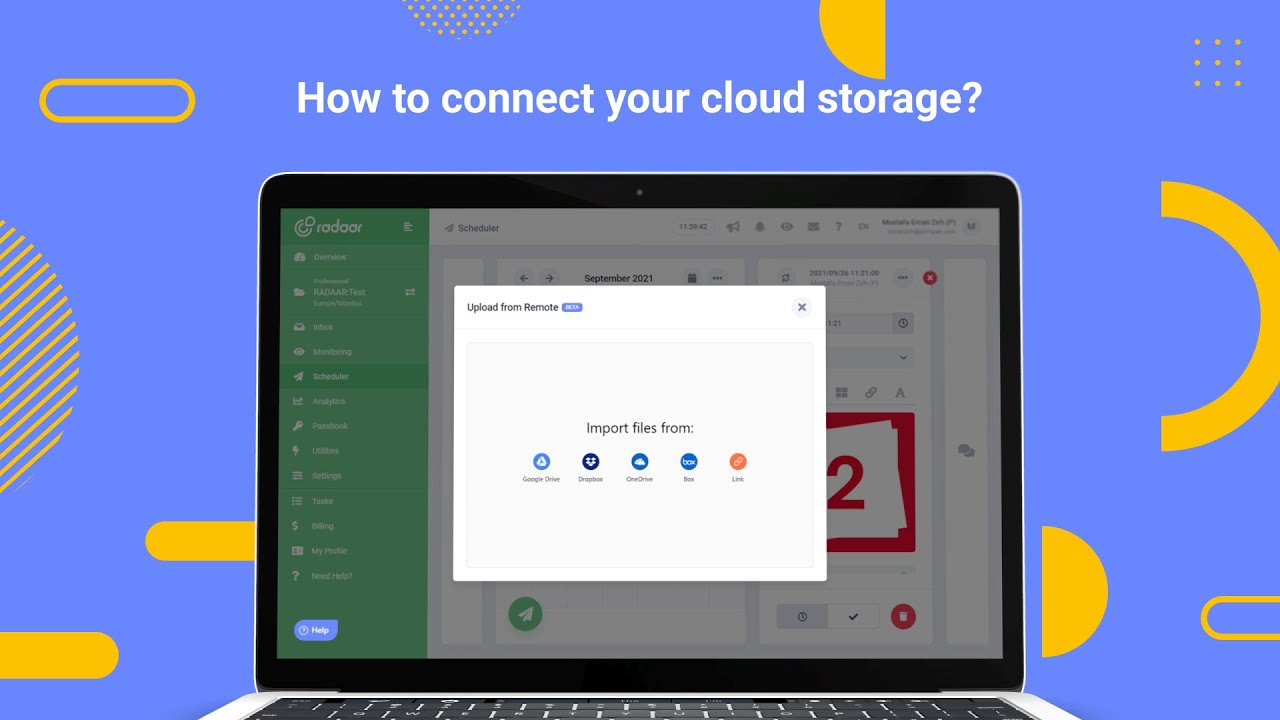Screen dimensions: 1280x720
Task: Click the question mark in top bar
Action: [838, 227]
